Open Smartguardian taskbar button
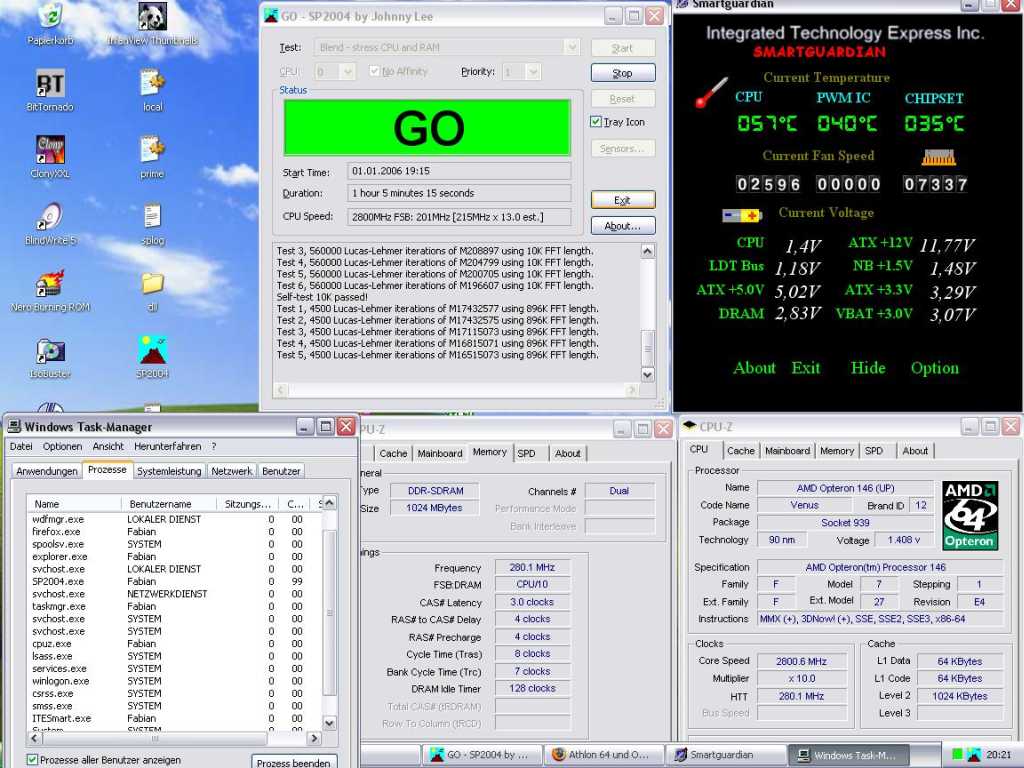 [726, 754]
